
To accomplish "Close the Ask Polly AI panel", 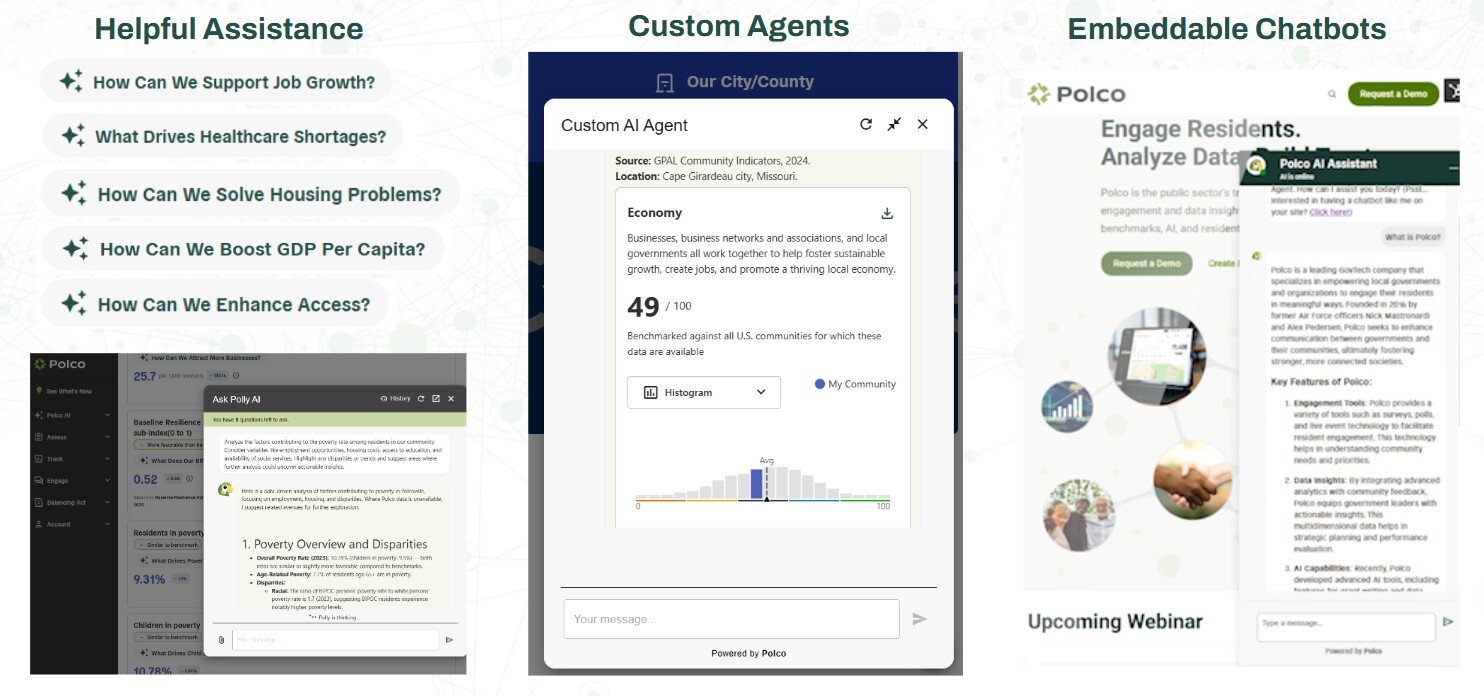I will 451,399.
